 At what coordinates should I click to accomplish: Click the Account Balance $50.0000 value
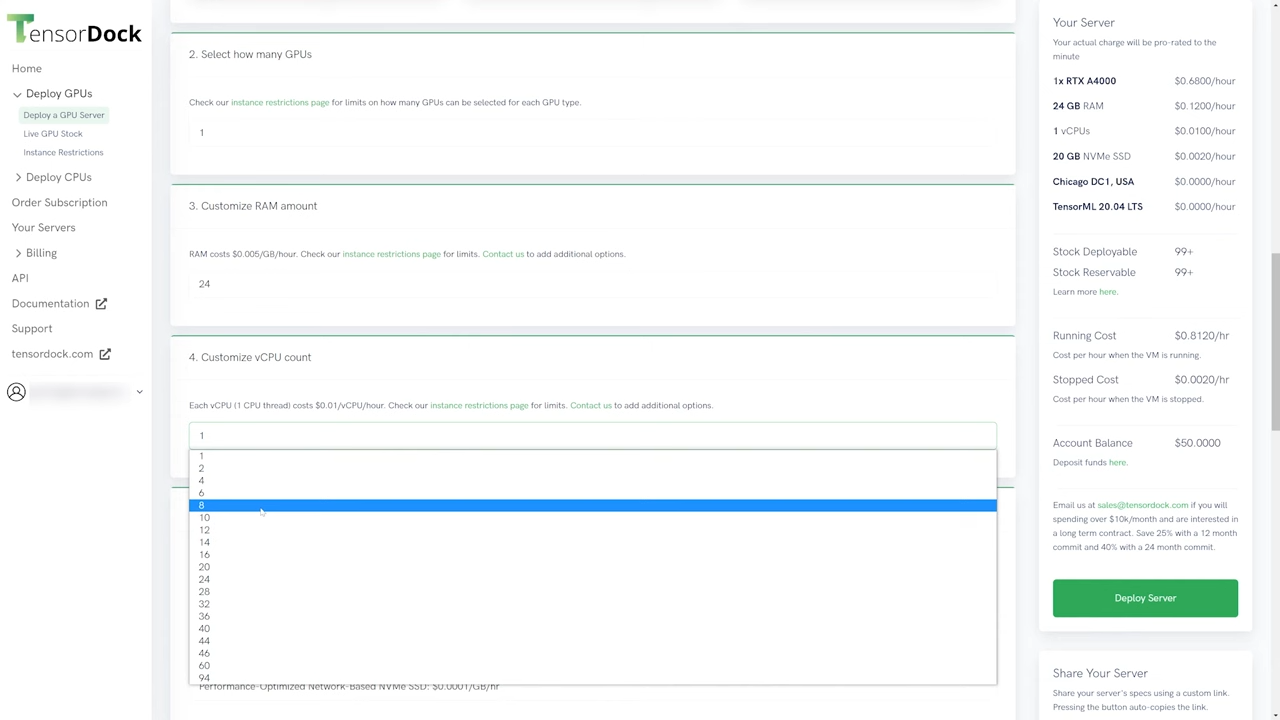point(1197,443)
